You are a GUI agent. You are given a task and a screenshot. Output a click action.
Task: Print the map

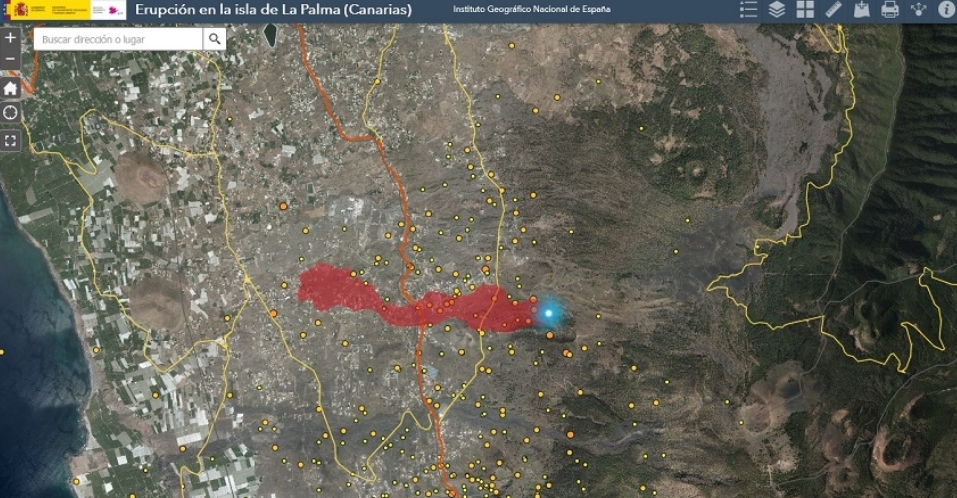(x=890, y=9)
